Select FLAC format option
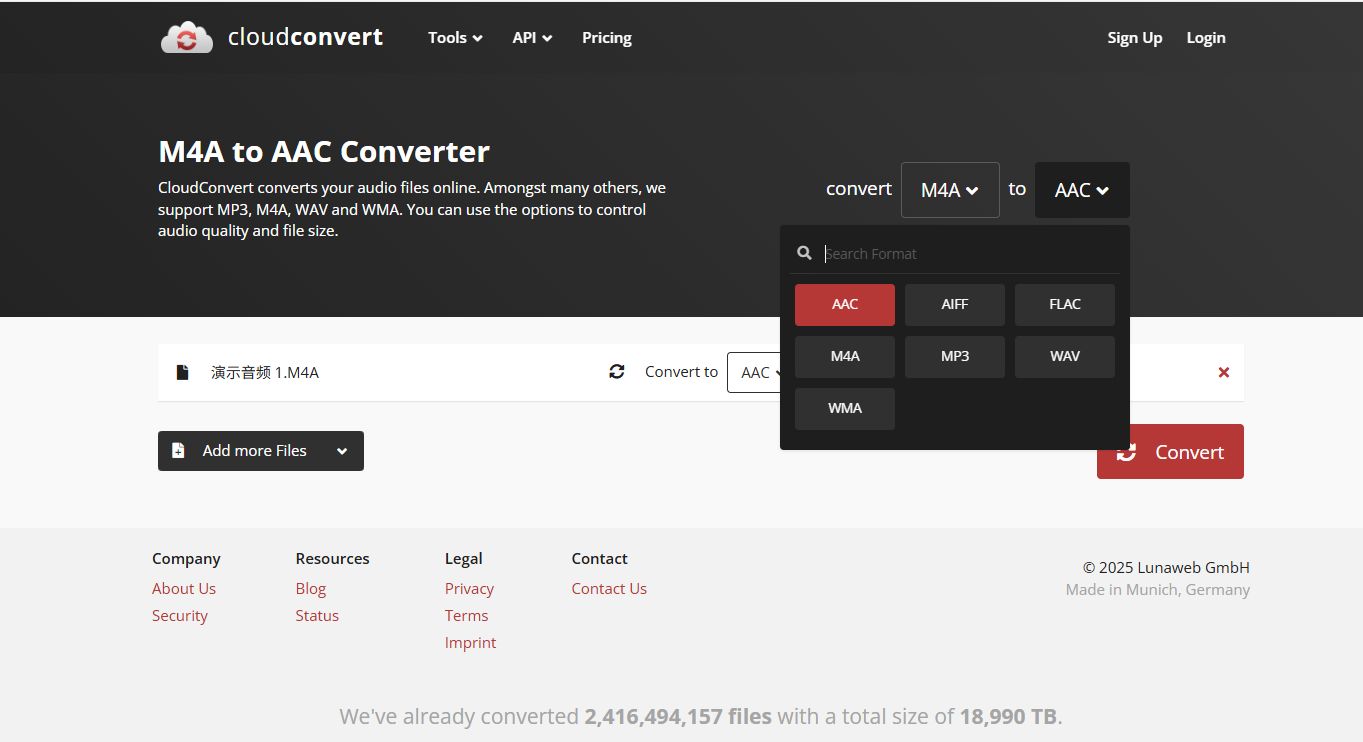Image resolution: width=1363 pixels, height=742 pixels. point(1065,305)
